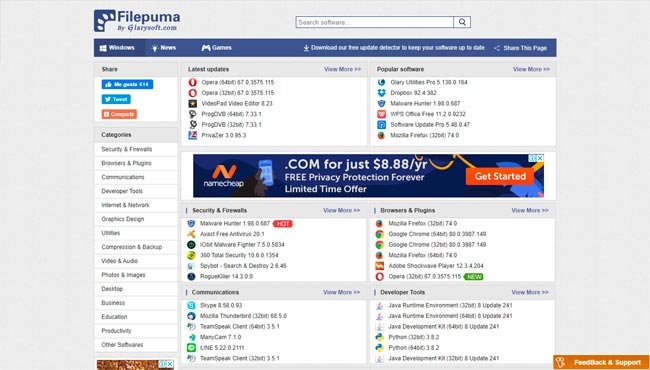Click Dropbox icon
650x370 pixels.
point(381,93)
